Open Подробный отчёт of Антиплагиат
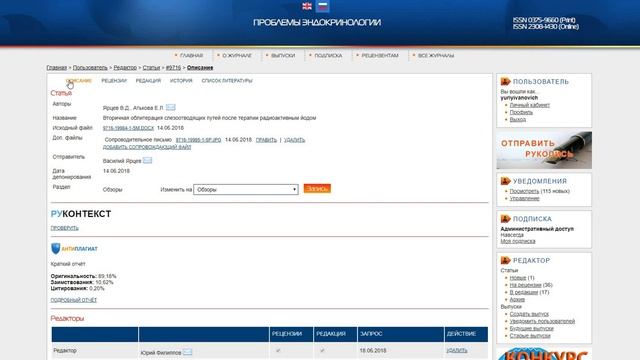 tap(74, 300)
